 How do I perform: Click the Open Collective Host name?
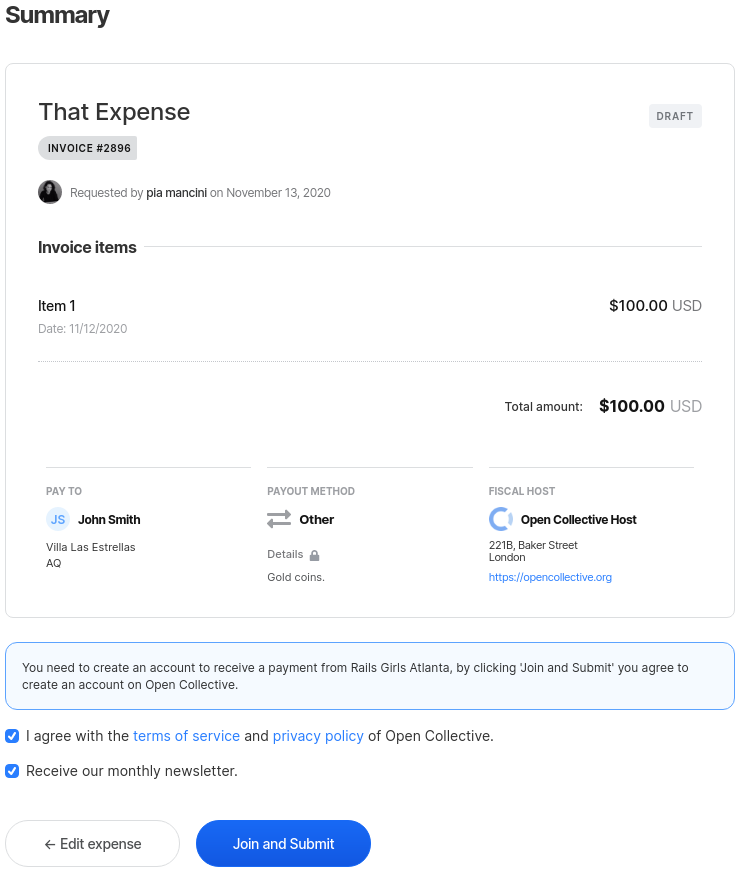coord(578,519)
